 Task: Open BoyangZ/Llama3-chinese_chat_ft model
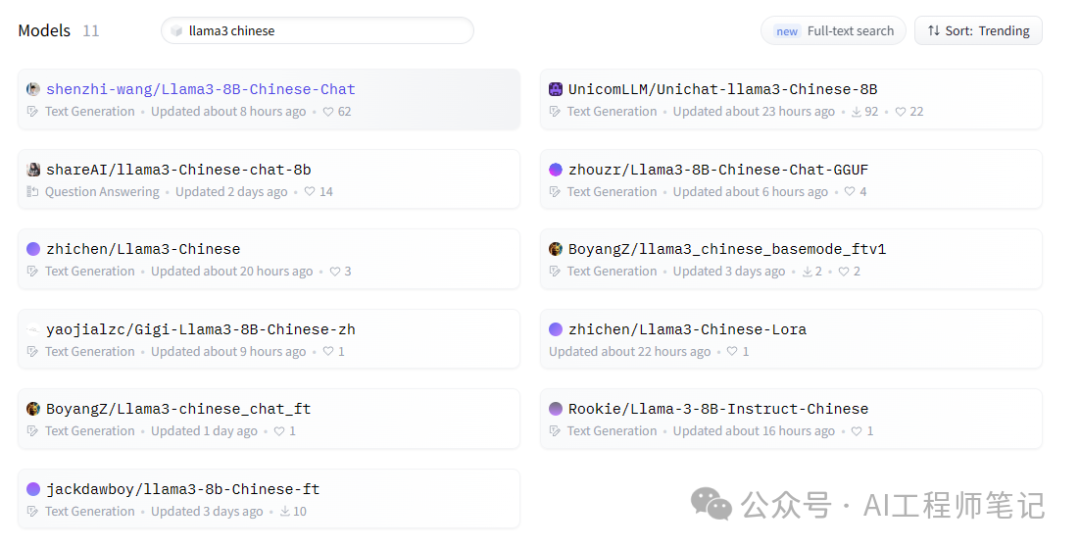coord(178,409)
